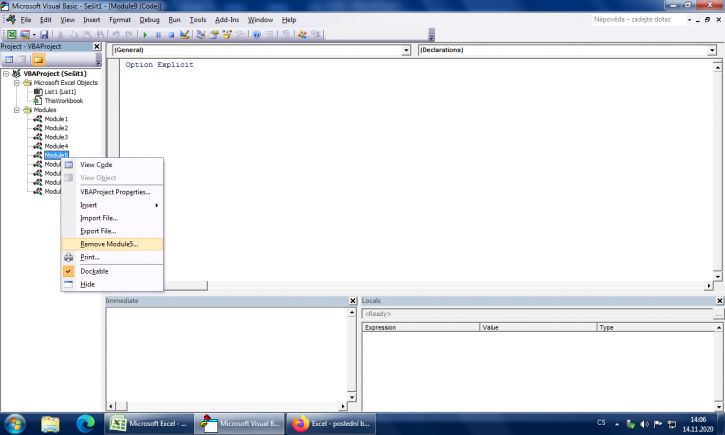Choose VBAProject Properties... menu entry

[112, 192]
